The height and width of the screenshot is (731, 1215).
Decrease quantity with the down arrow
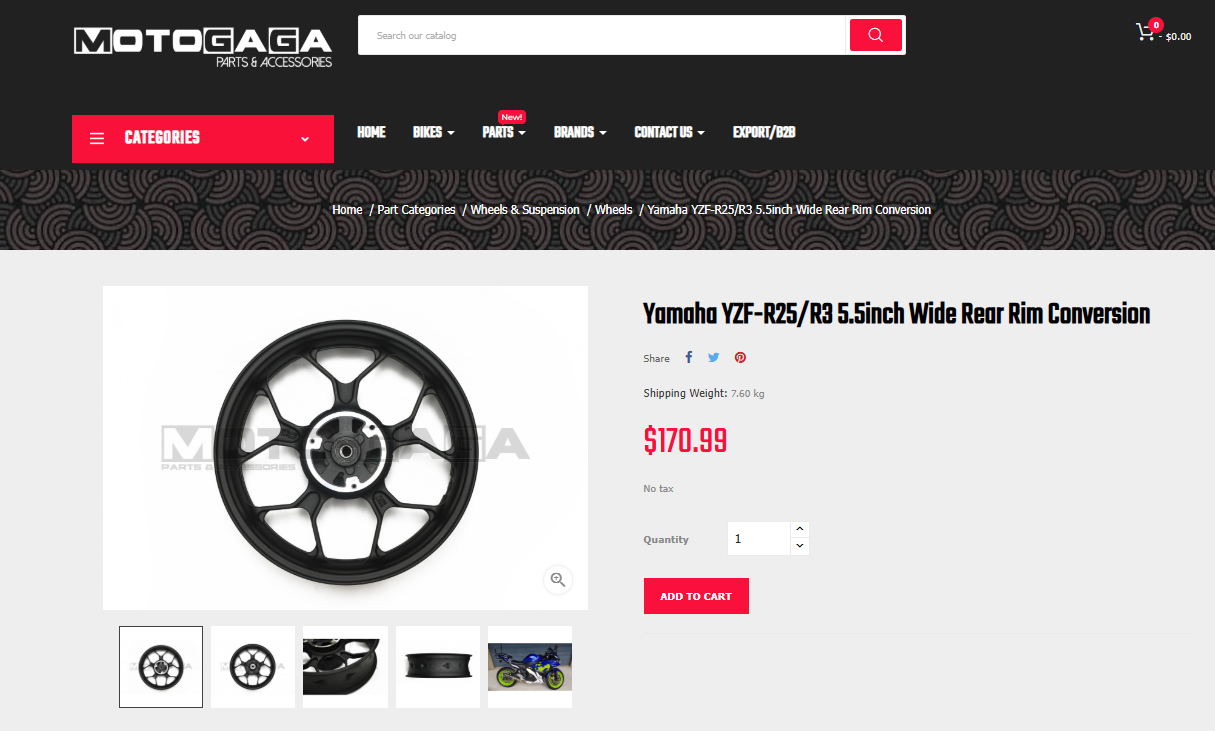[x=799, y=546]
